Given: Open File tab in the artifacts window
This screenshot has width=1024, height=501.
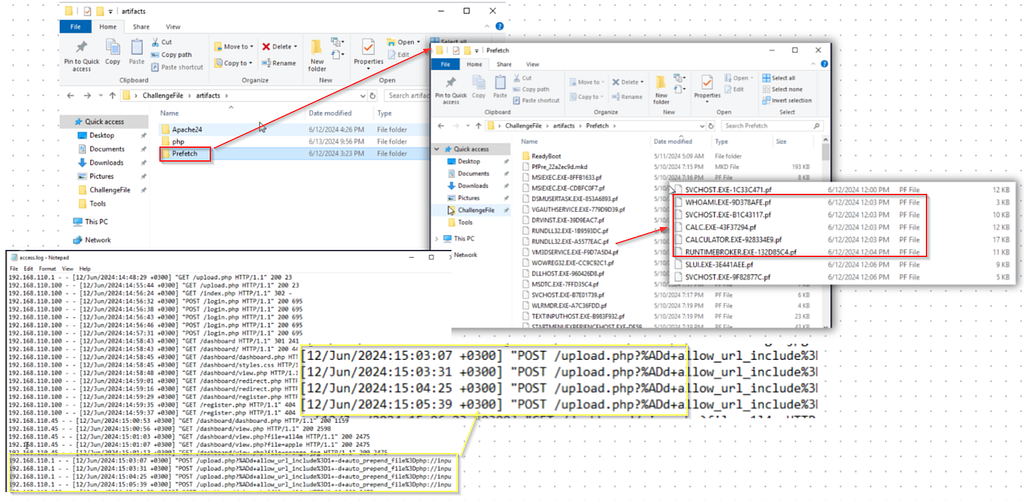Looking at the screenshot, I should point(75,27).
